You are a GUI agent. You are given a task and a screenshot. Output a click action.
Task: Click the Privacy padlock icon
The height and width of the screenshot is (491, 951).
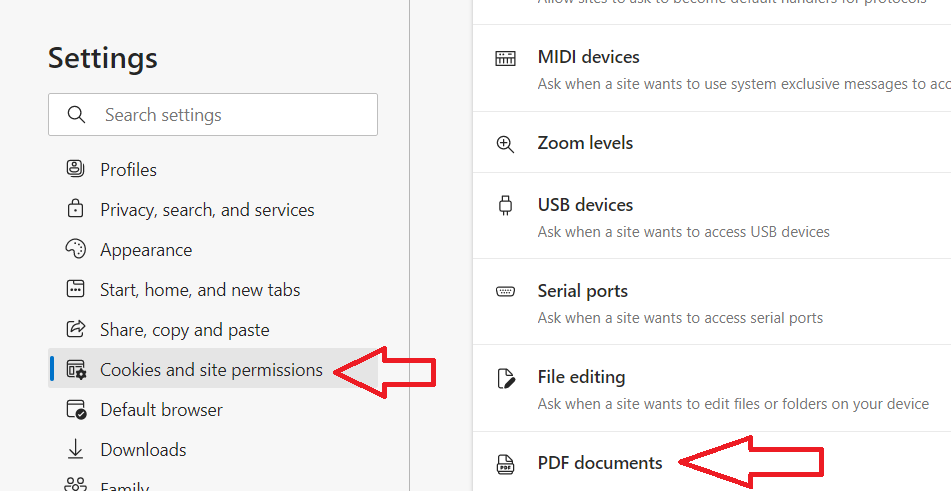pyautogui.click(x=75, y=209)
